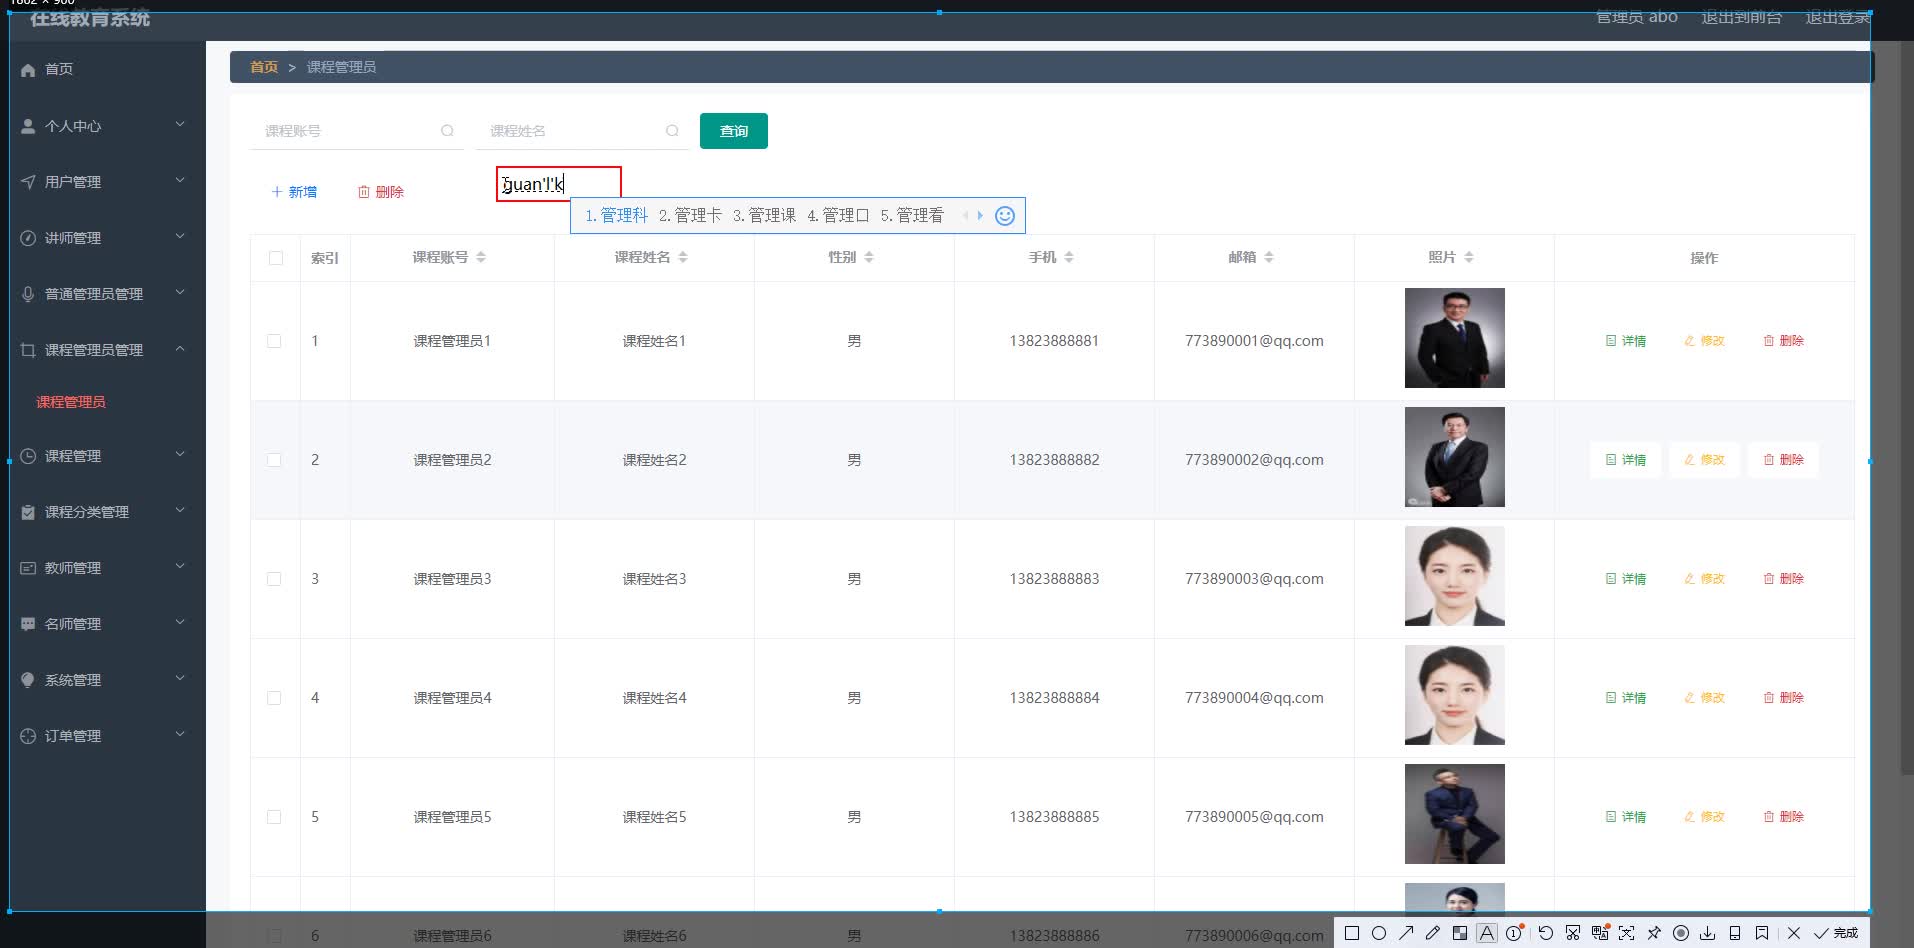This screenshot has width=1914, height=948.
Task: Toggle the select-all checkbox in table header
Action: coord(275,257)
